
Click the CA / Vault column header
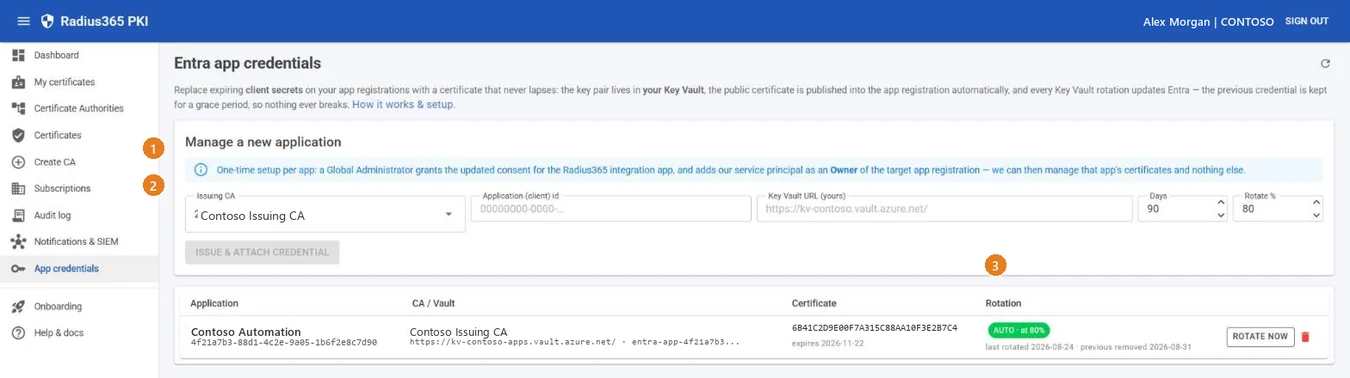point(434,303)
